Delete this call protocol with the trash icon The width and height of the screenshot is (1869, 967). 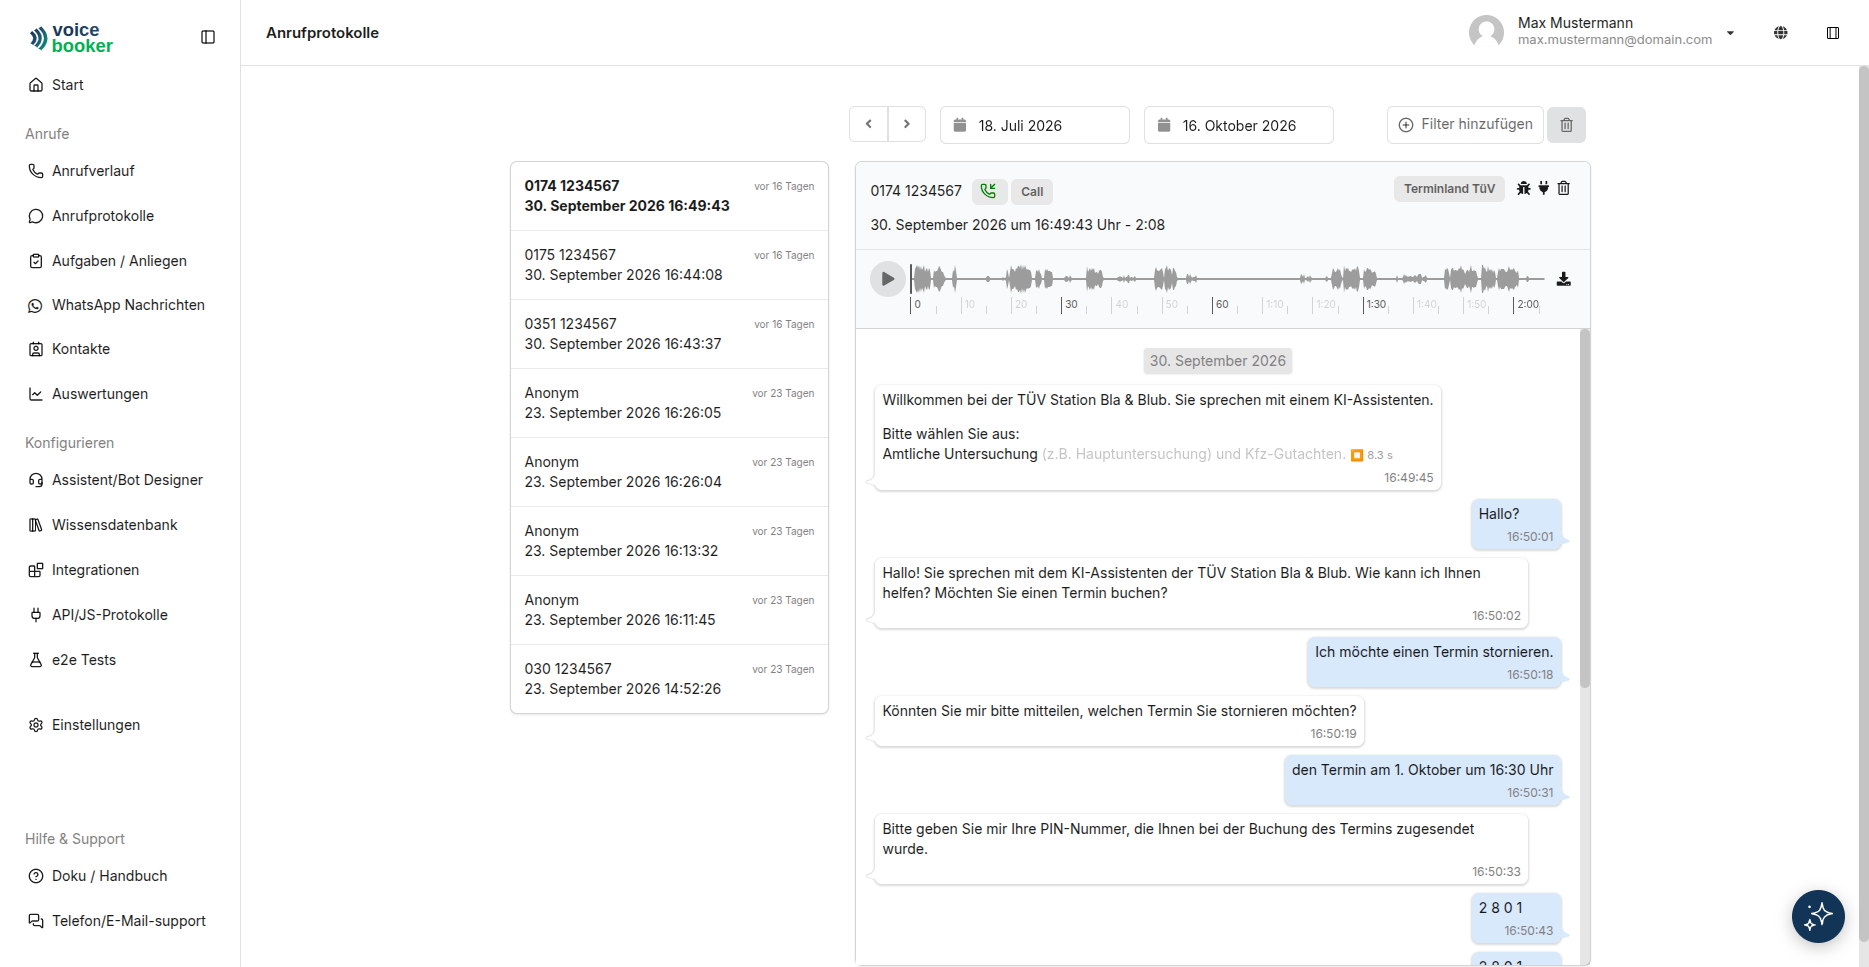point(1564,188)
